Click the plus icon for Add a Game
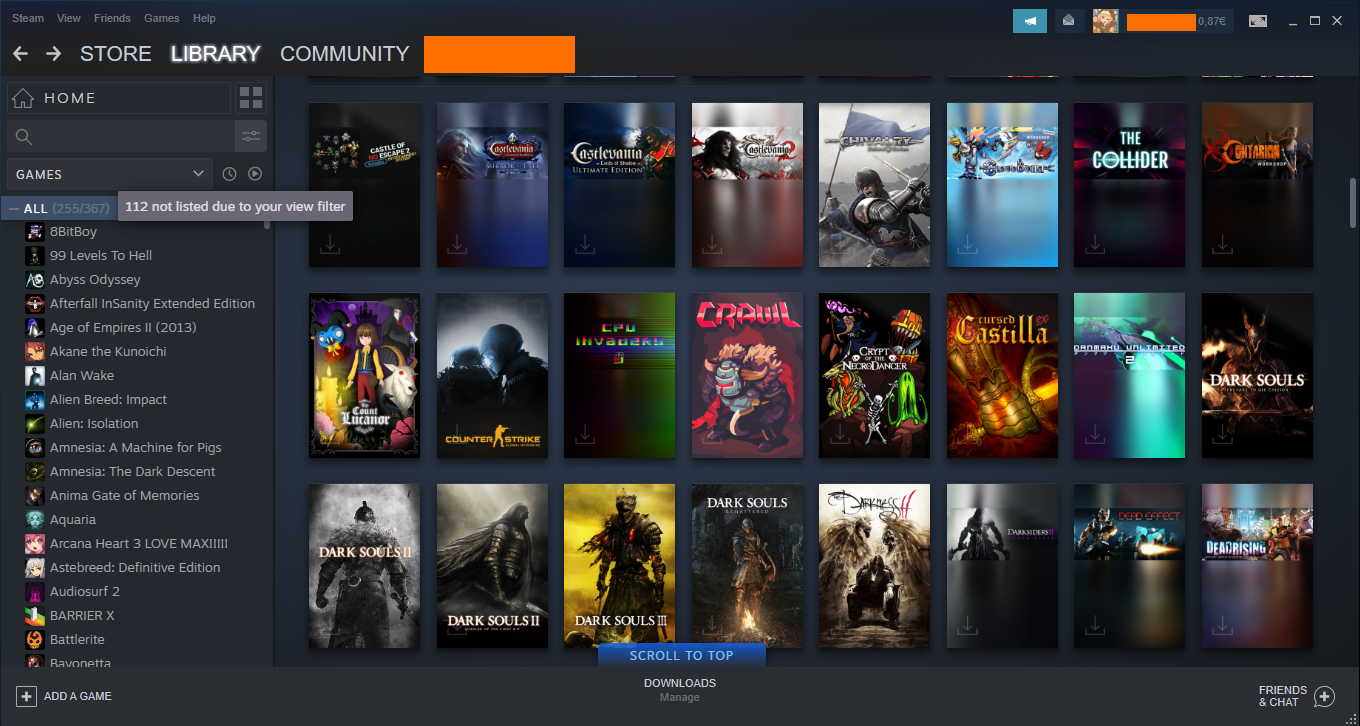The height and width of the screenshot is (726, 1360). click(26, 696)
